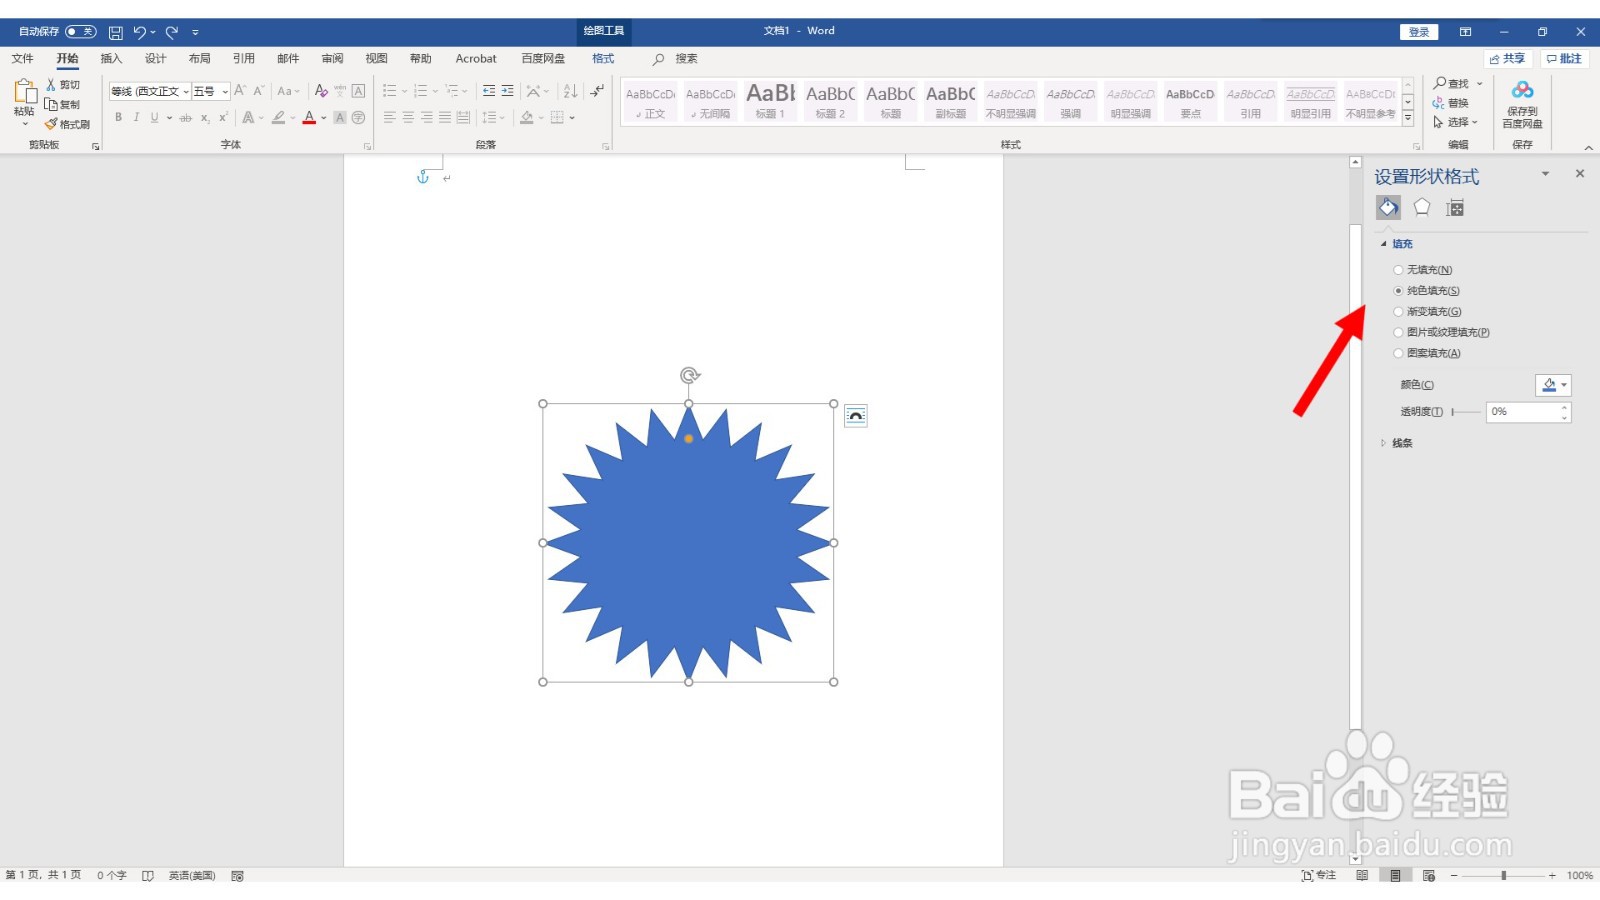Switch to the Layout (布局) tab
The height and width of the screenshot is (900, 1600).
(x=199, y=59)
